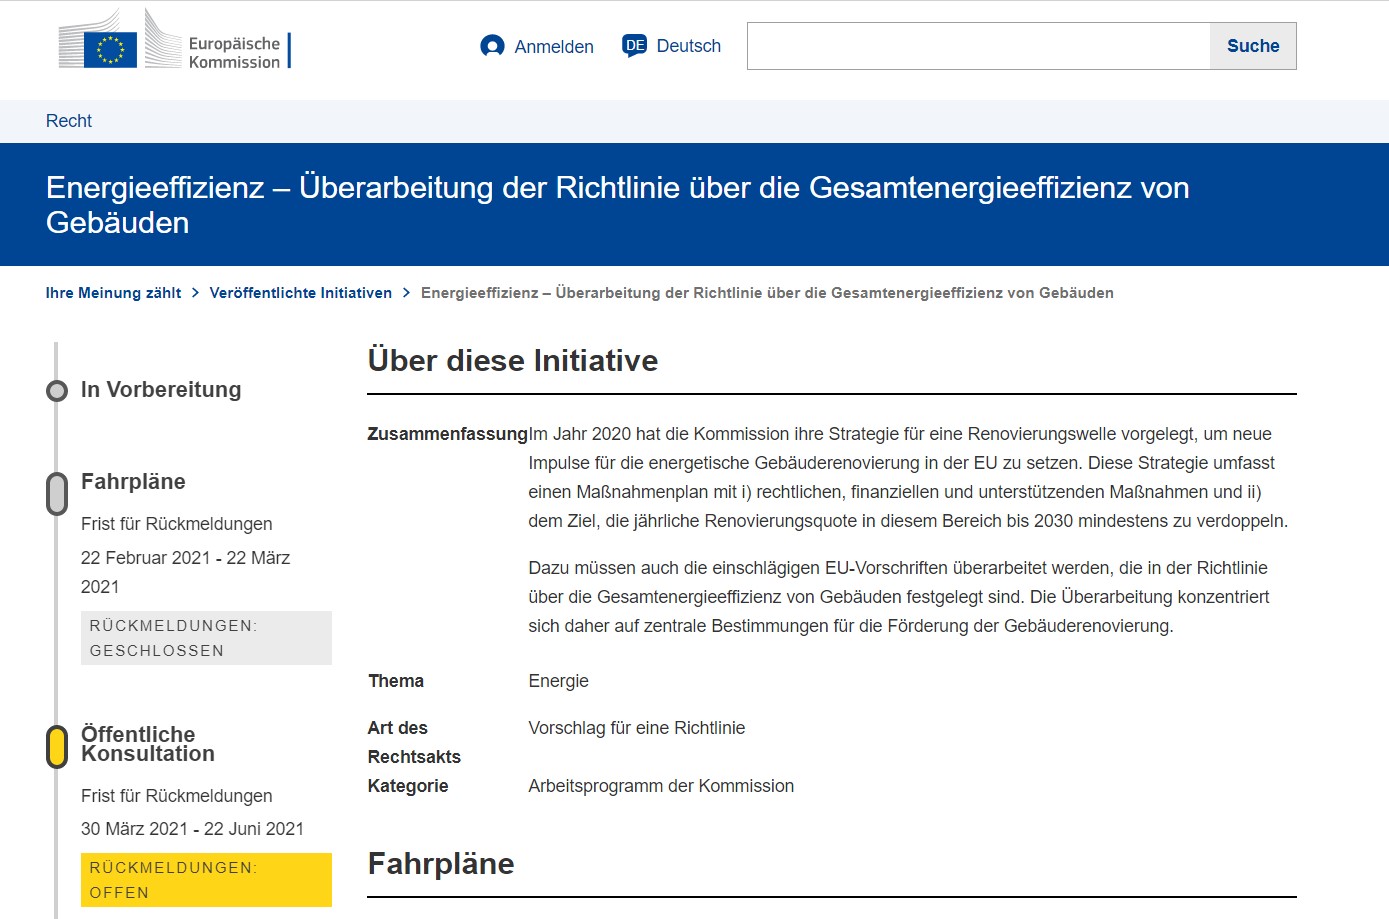This screenshot has width=1389, height=919.
Task: Click the yellow Öffentliche Konsultation timeline marker
Action: tap(57, 747)
